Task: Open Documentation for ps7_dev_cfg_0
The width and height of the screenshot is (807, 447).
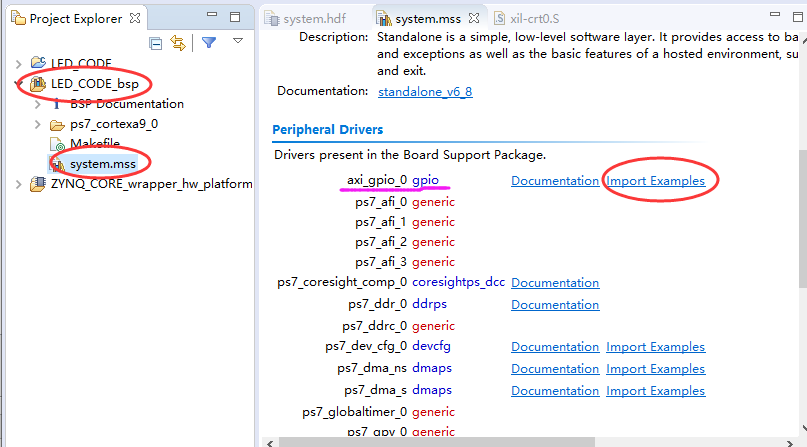Action: tap(555, 347)
